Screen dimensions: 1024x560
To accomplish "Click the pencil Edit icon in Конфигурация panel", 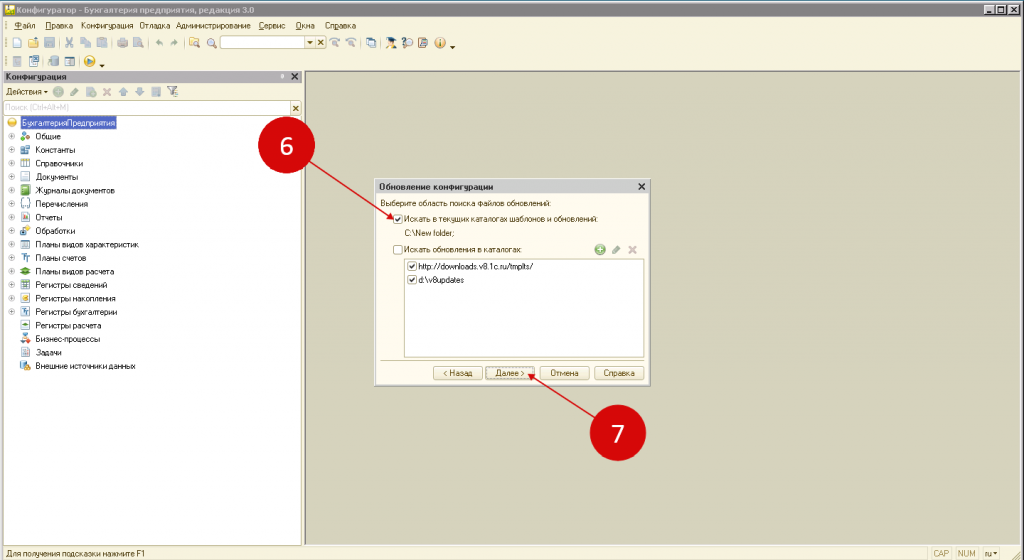I will (74, 92).
